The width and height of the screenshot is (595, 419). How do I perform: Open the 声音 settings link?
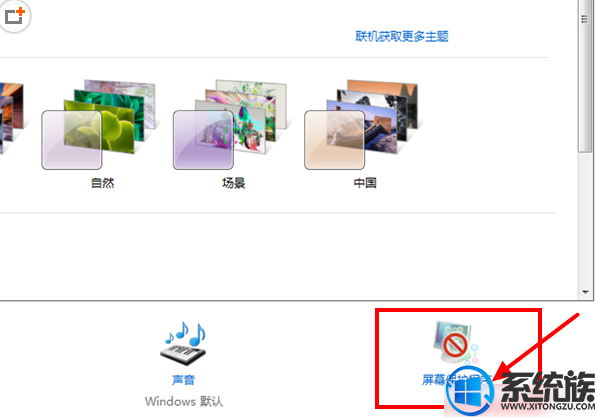click(x=183, y=380)
